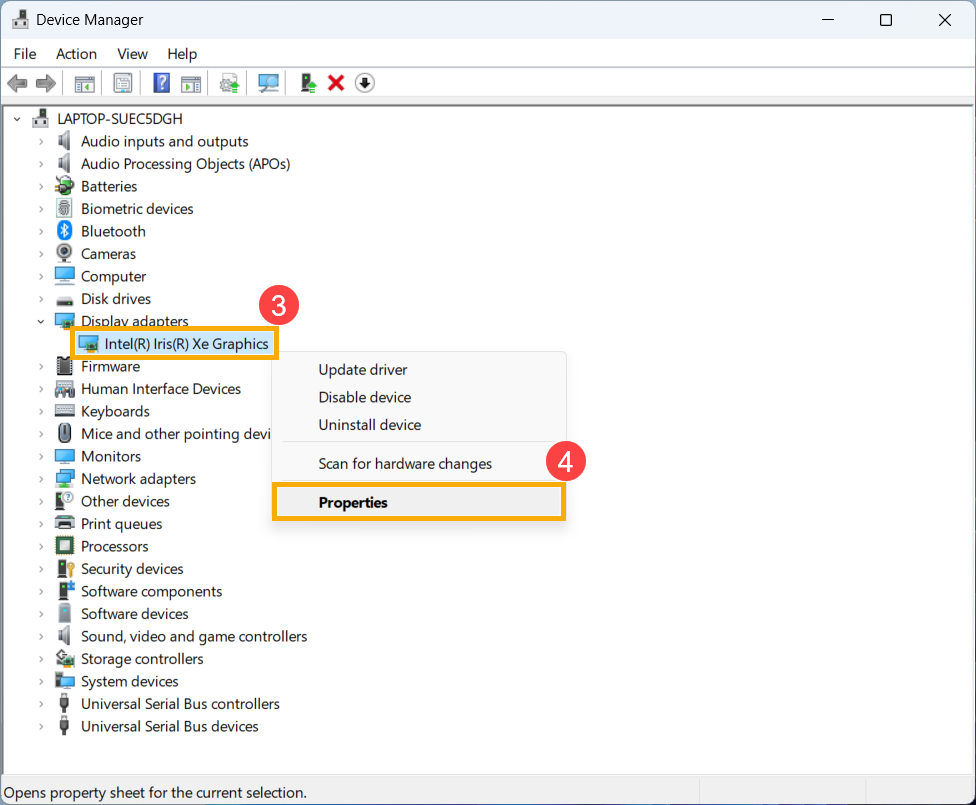Expand Audio inputs and outputs chevron

tap(41, 141)
